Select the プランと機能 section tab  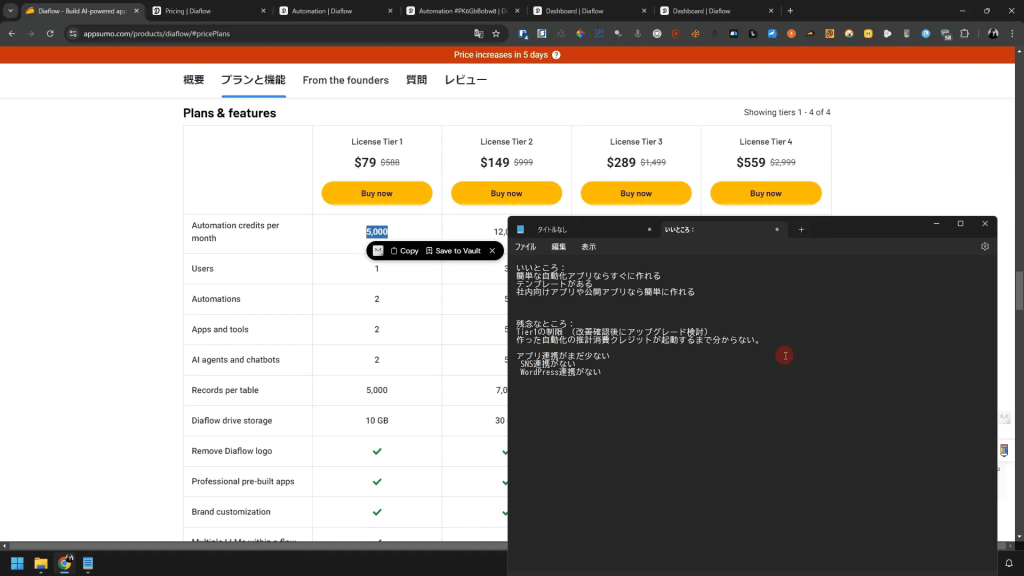click(x=253, y=80)
